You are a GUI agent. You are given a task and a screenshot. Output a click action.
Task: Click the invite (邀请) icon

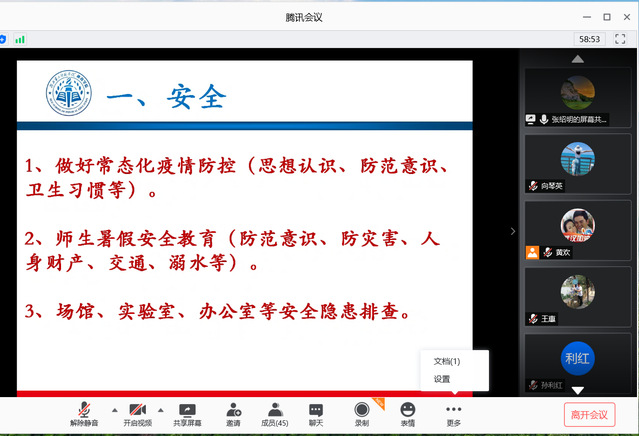pos(233,414)
